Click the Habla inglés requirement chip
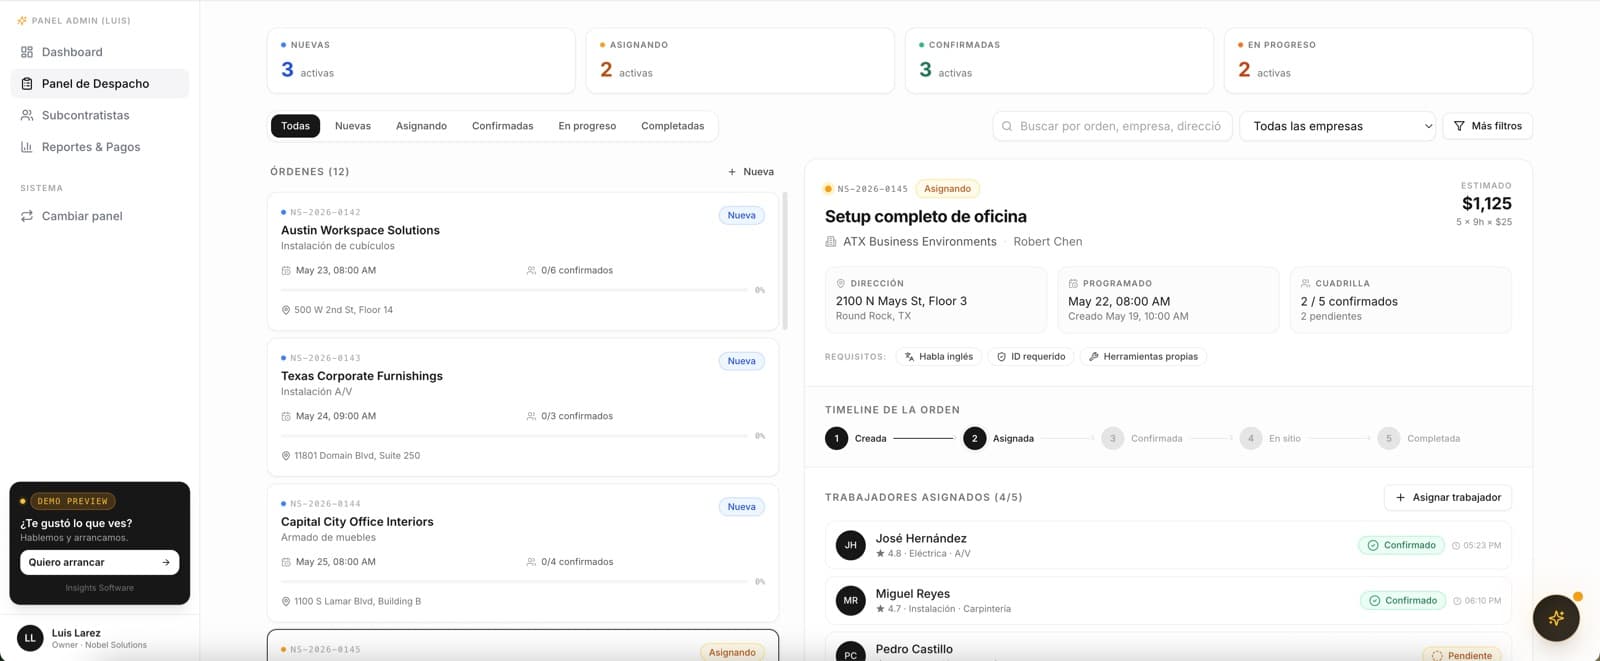The image size is (1600, 661). (x=938, y=356)
